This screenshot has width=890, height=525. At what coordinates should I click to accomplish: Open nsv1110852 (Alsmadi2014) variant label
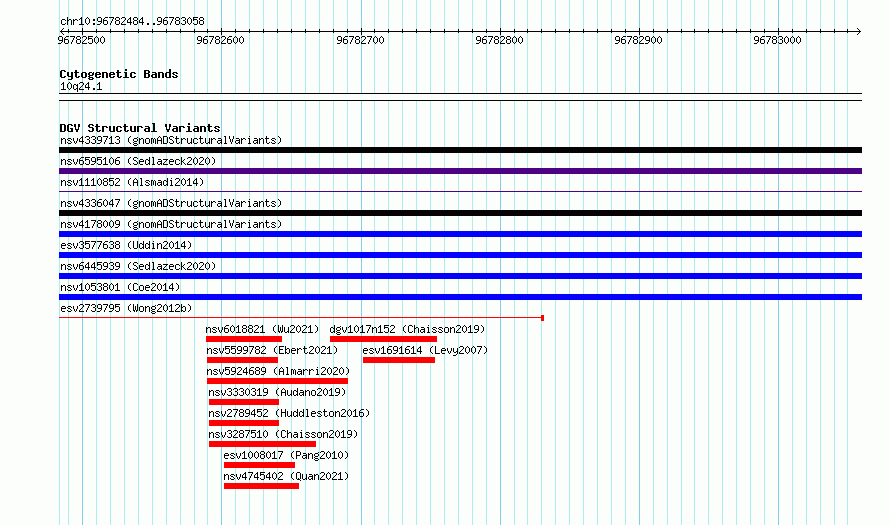(x=132, y=182)
